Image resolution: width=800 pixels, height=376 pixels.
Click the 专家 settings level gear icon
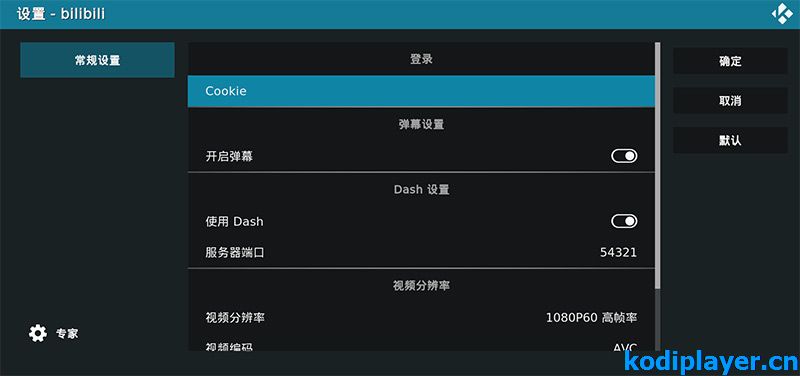point(38,334)
